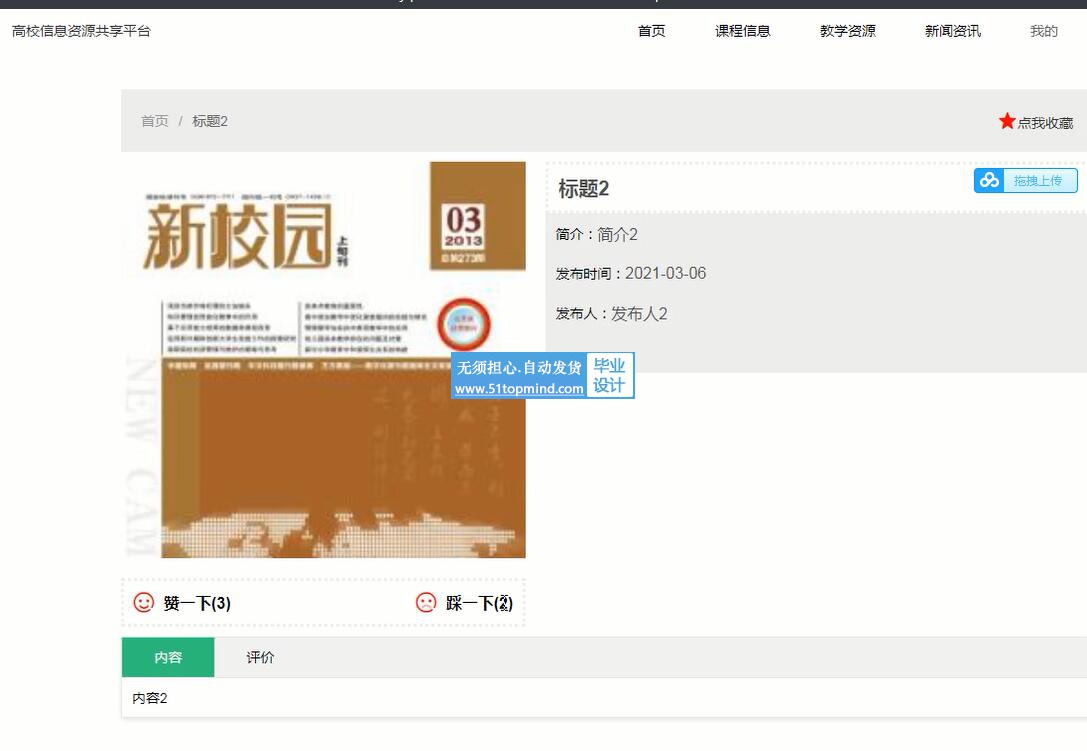The height and width of the screenshot is (751, 1087).
Task: Open 首页 in the top navigation
Action: coord(651,31)
